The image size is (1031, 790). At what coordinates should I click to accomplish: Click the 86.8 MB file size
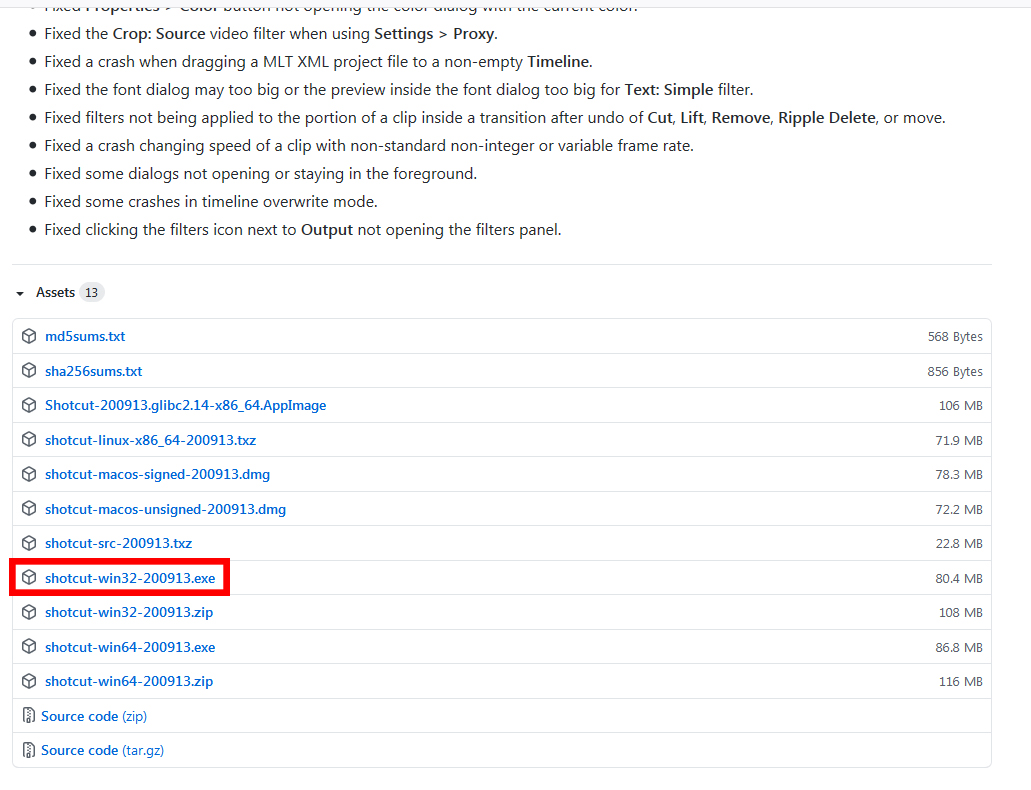coord(959,647)
